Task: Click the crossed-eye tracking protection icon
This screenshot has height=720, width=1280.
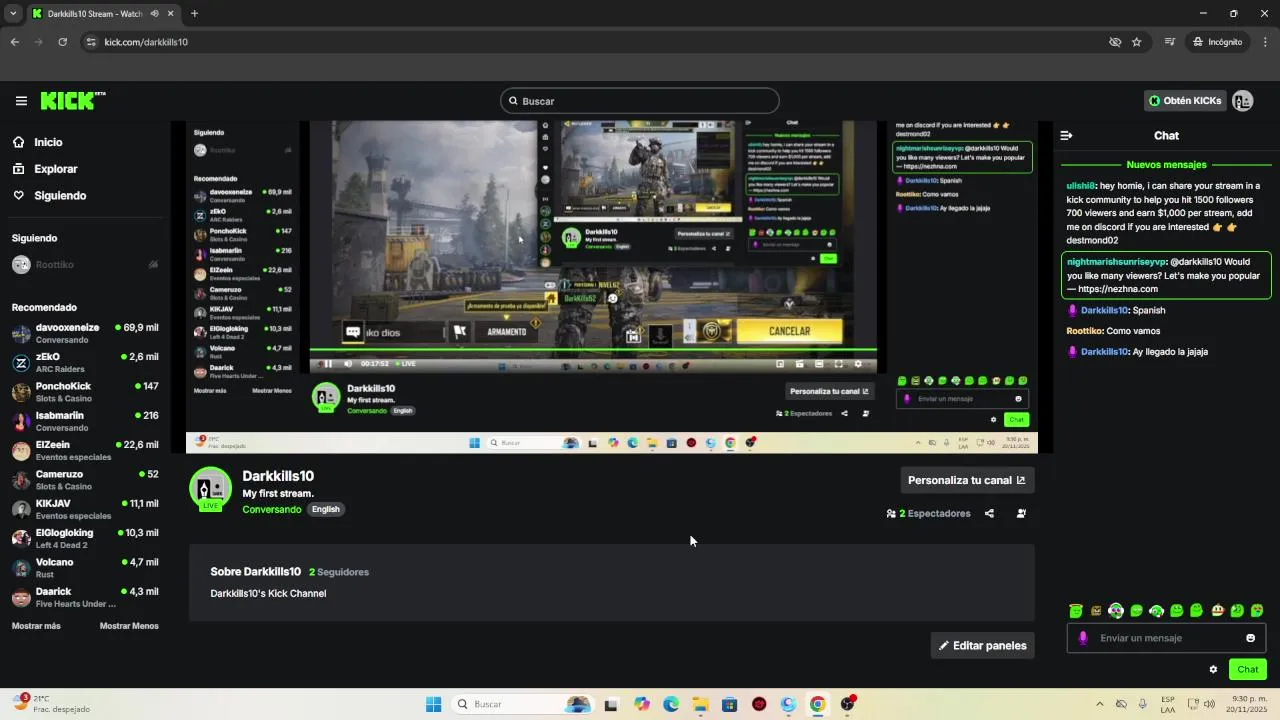Action: (1115, 42)
